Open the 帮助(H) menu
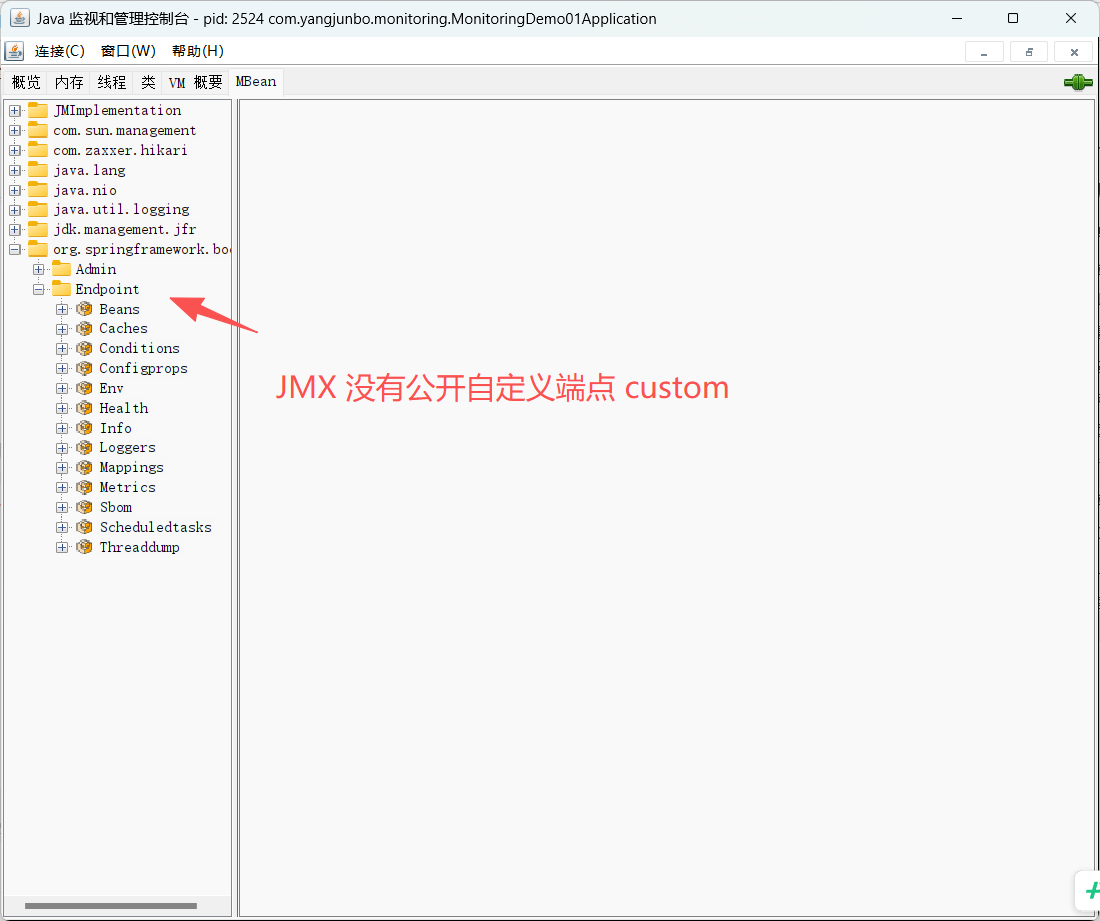This screenshot has height=921, width=1100. coord(198,51)
